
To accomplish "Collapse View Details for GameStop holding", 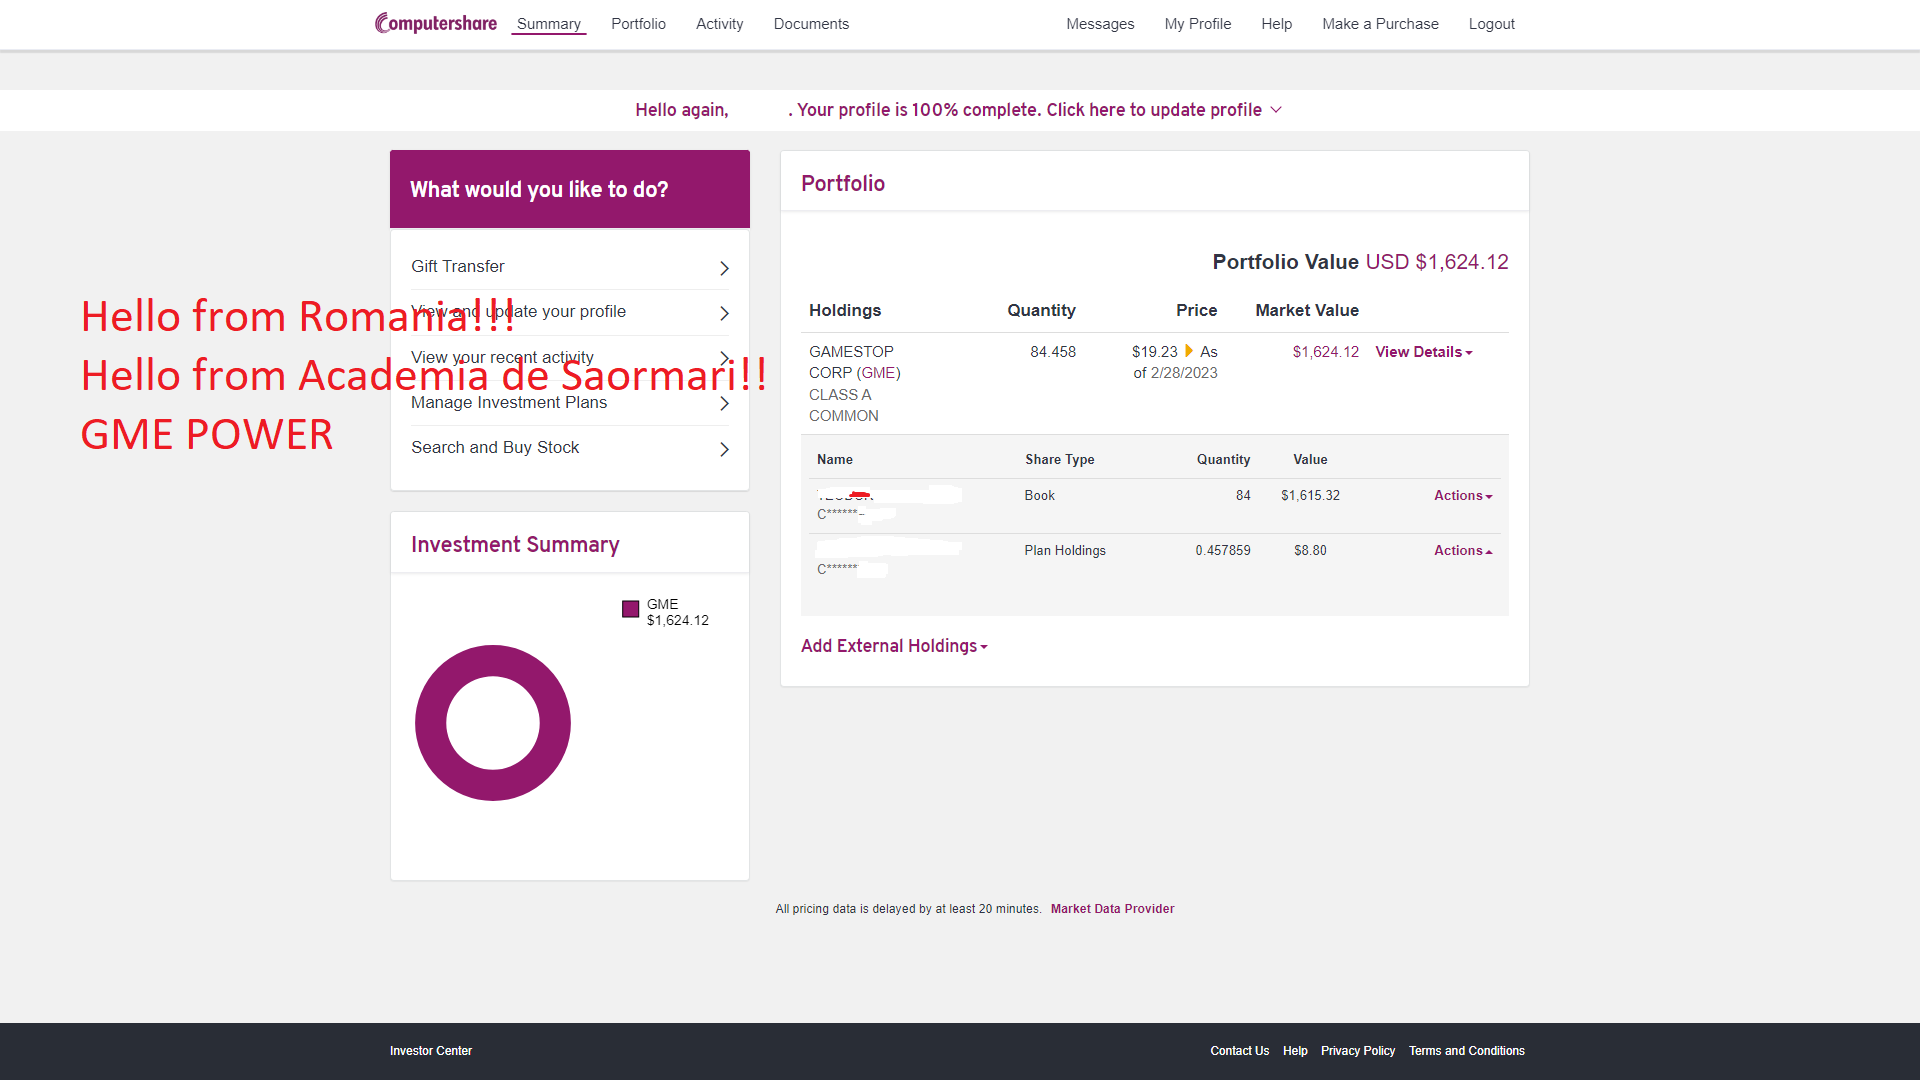I will (x=1424, y=352).
